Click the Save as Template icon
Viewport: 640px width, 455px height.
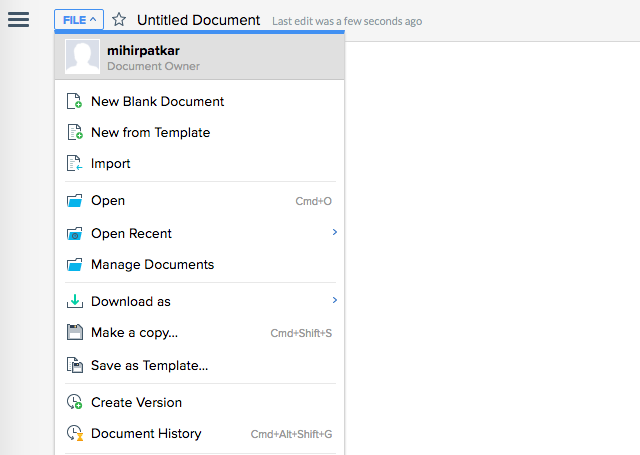pos(75,365)
